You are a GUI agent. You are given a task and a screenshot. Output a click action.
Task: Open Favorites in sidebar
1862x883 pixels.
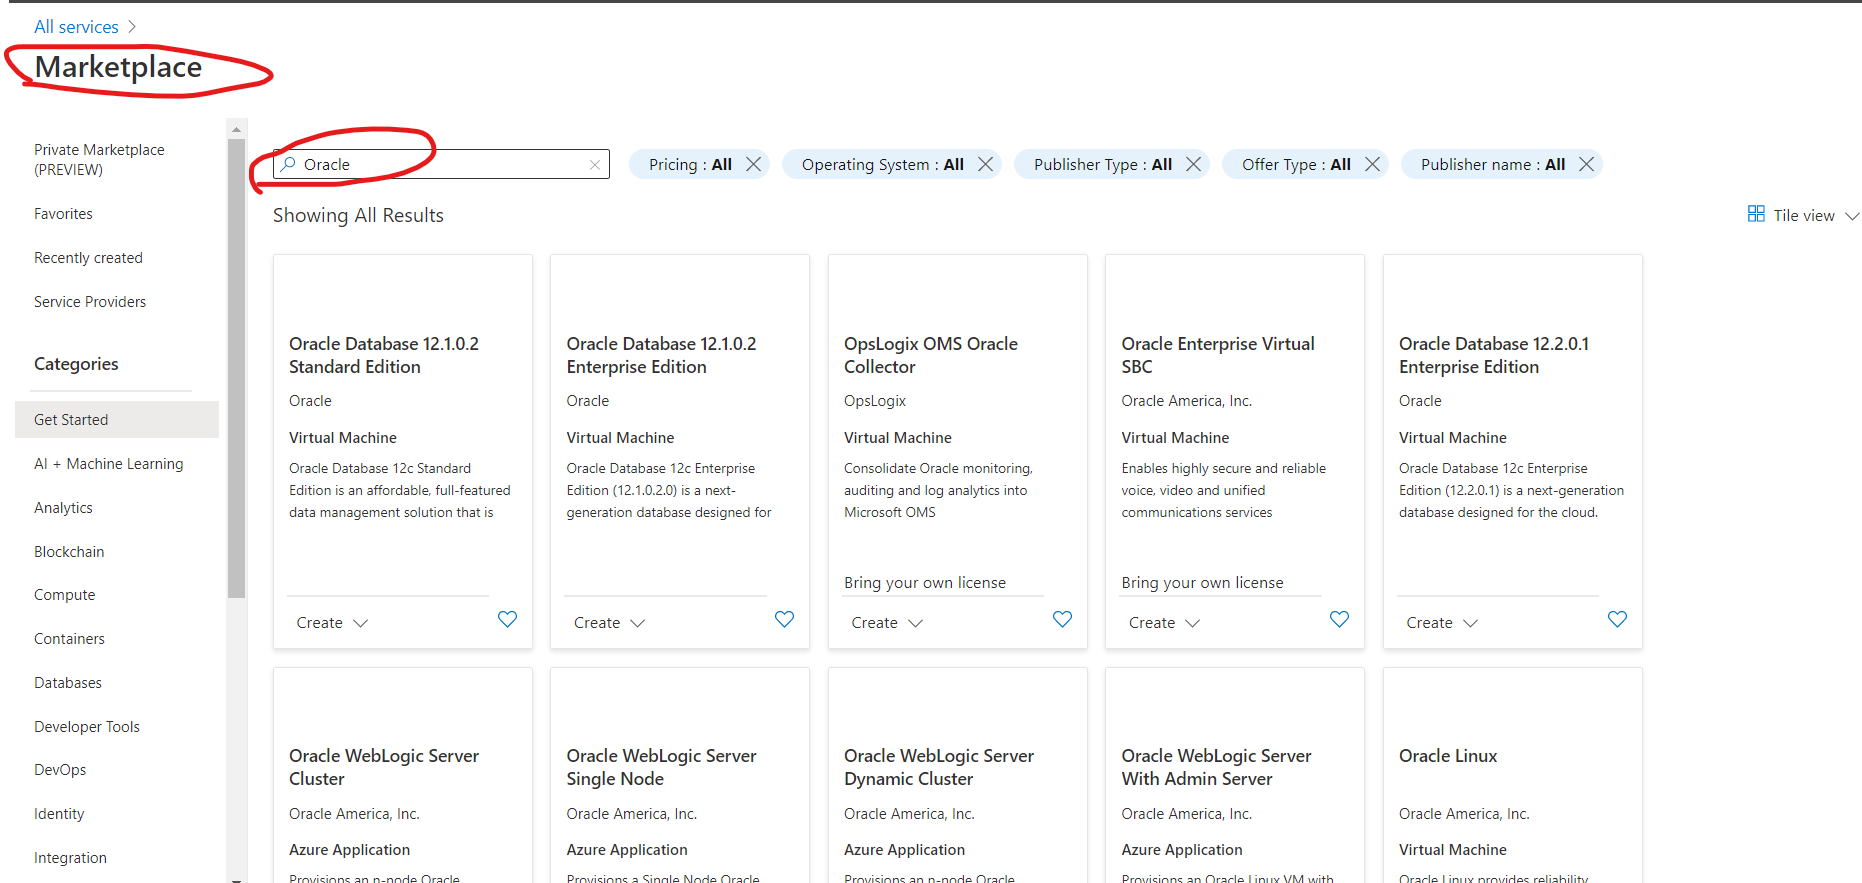point(63,214)
